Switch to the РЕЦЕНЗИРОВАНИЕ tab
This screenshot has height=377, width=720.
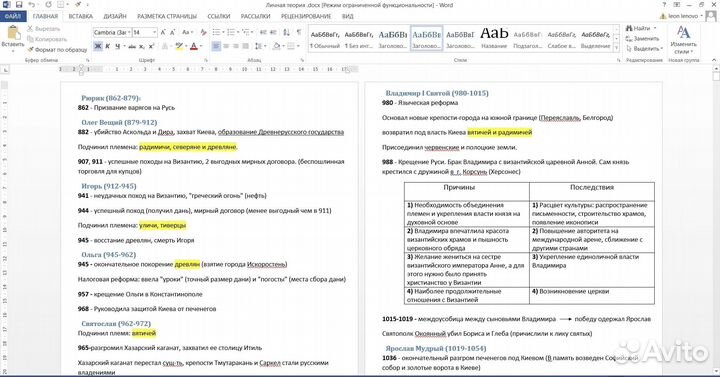pos(306,16)
